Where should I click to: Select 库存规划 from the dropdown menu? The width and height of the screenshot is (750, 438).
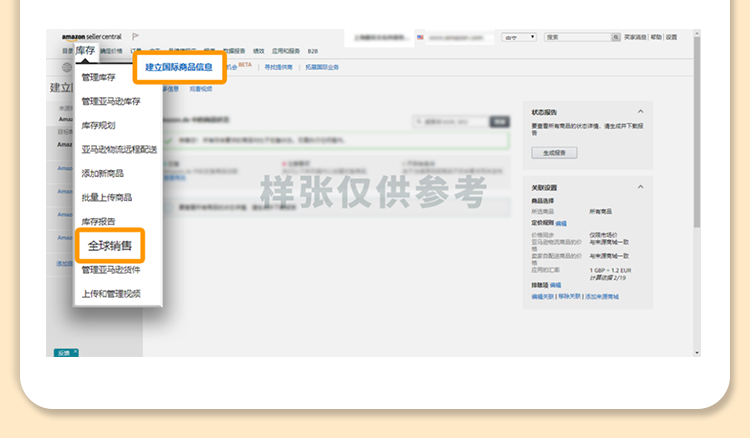click(x=98, y=125)
